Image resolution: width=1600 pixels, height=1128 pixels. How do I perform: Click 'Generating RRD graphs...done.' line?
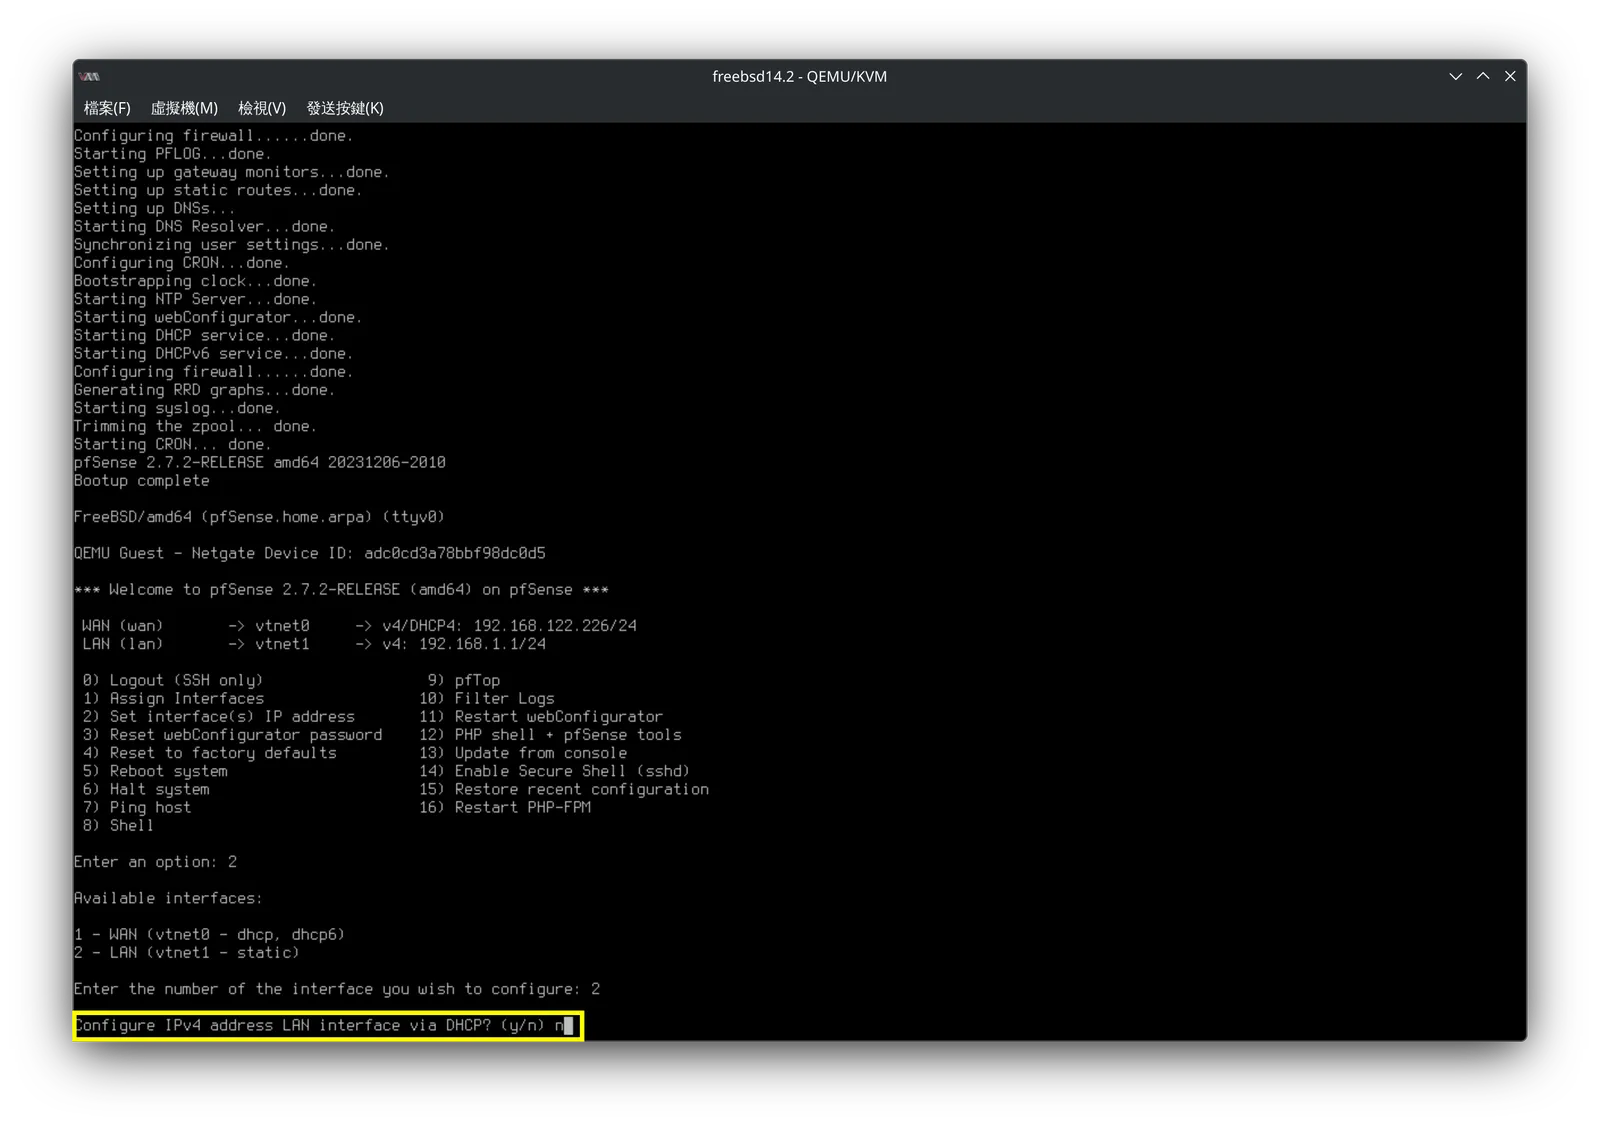(204, 389)
